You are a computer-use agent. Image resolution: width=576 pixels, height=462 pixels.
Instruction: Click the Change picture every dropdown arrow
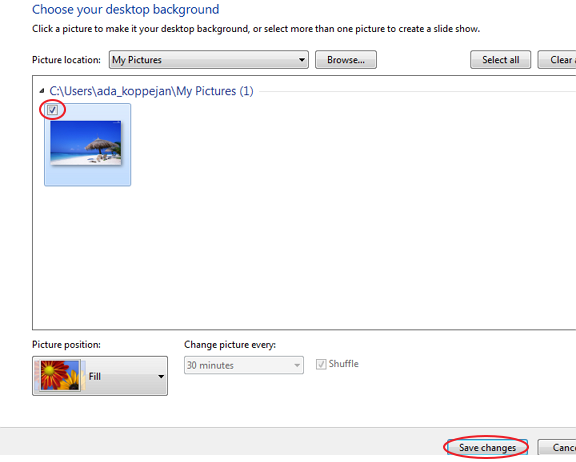[x=297, y=365]
